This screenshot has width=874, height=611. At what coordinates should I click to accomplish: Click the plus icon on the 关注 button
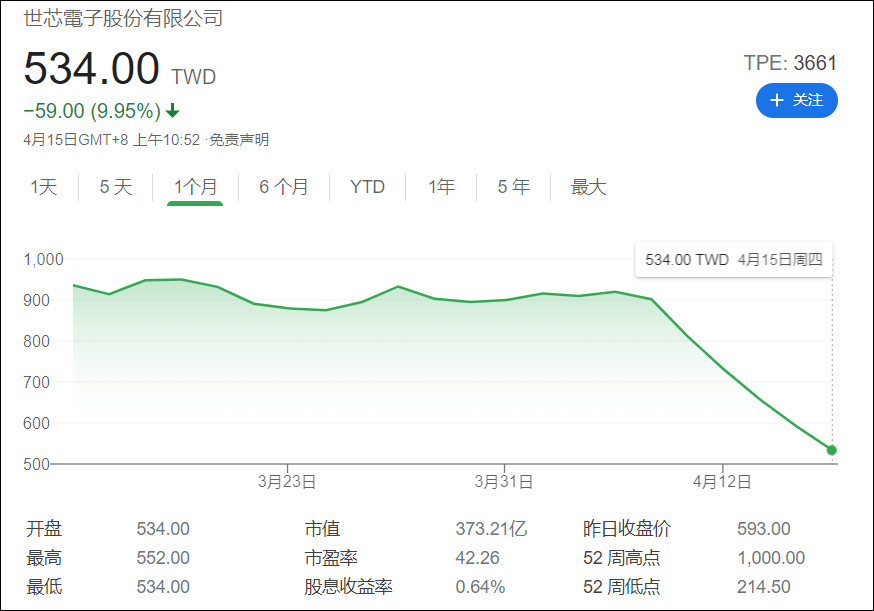coord(775,100)
